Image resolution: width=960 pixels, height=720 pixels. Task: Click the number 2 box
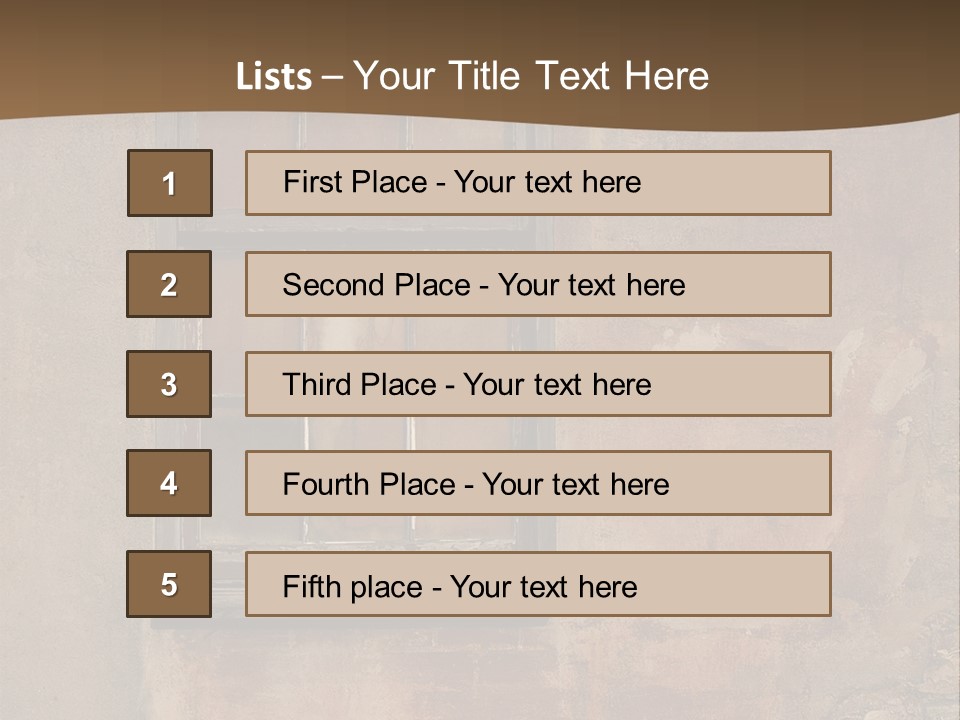click(169, 284)
